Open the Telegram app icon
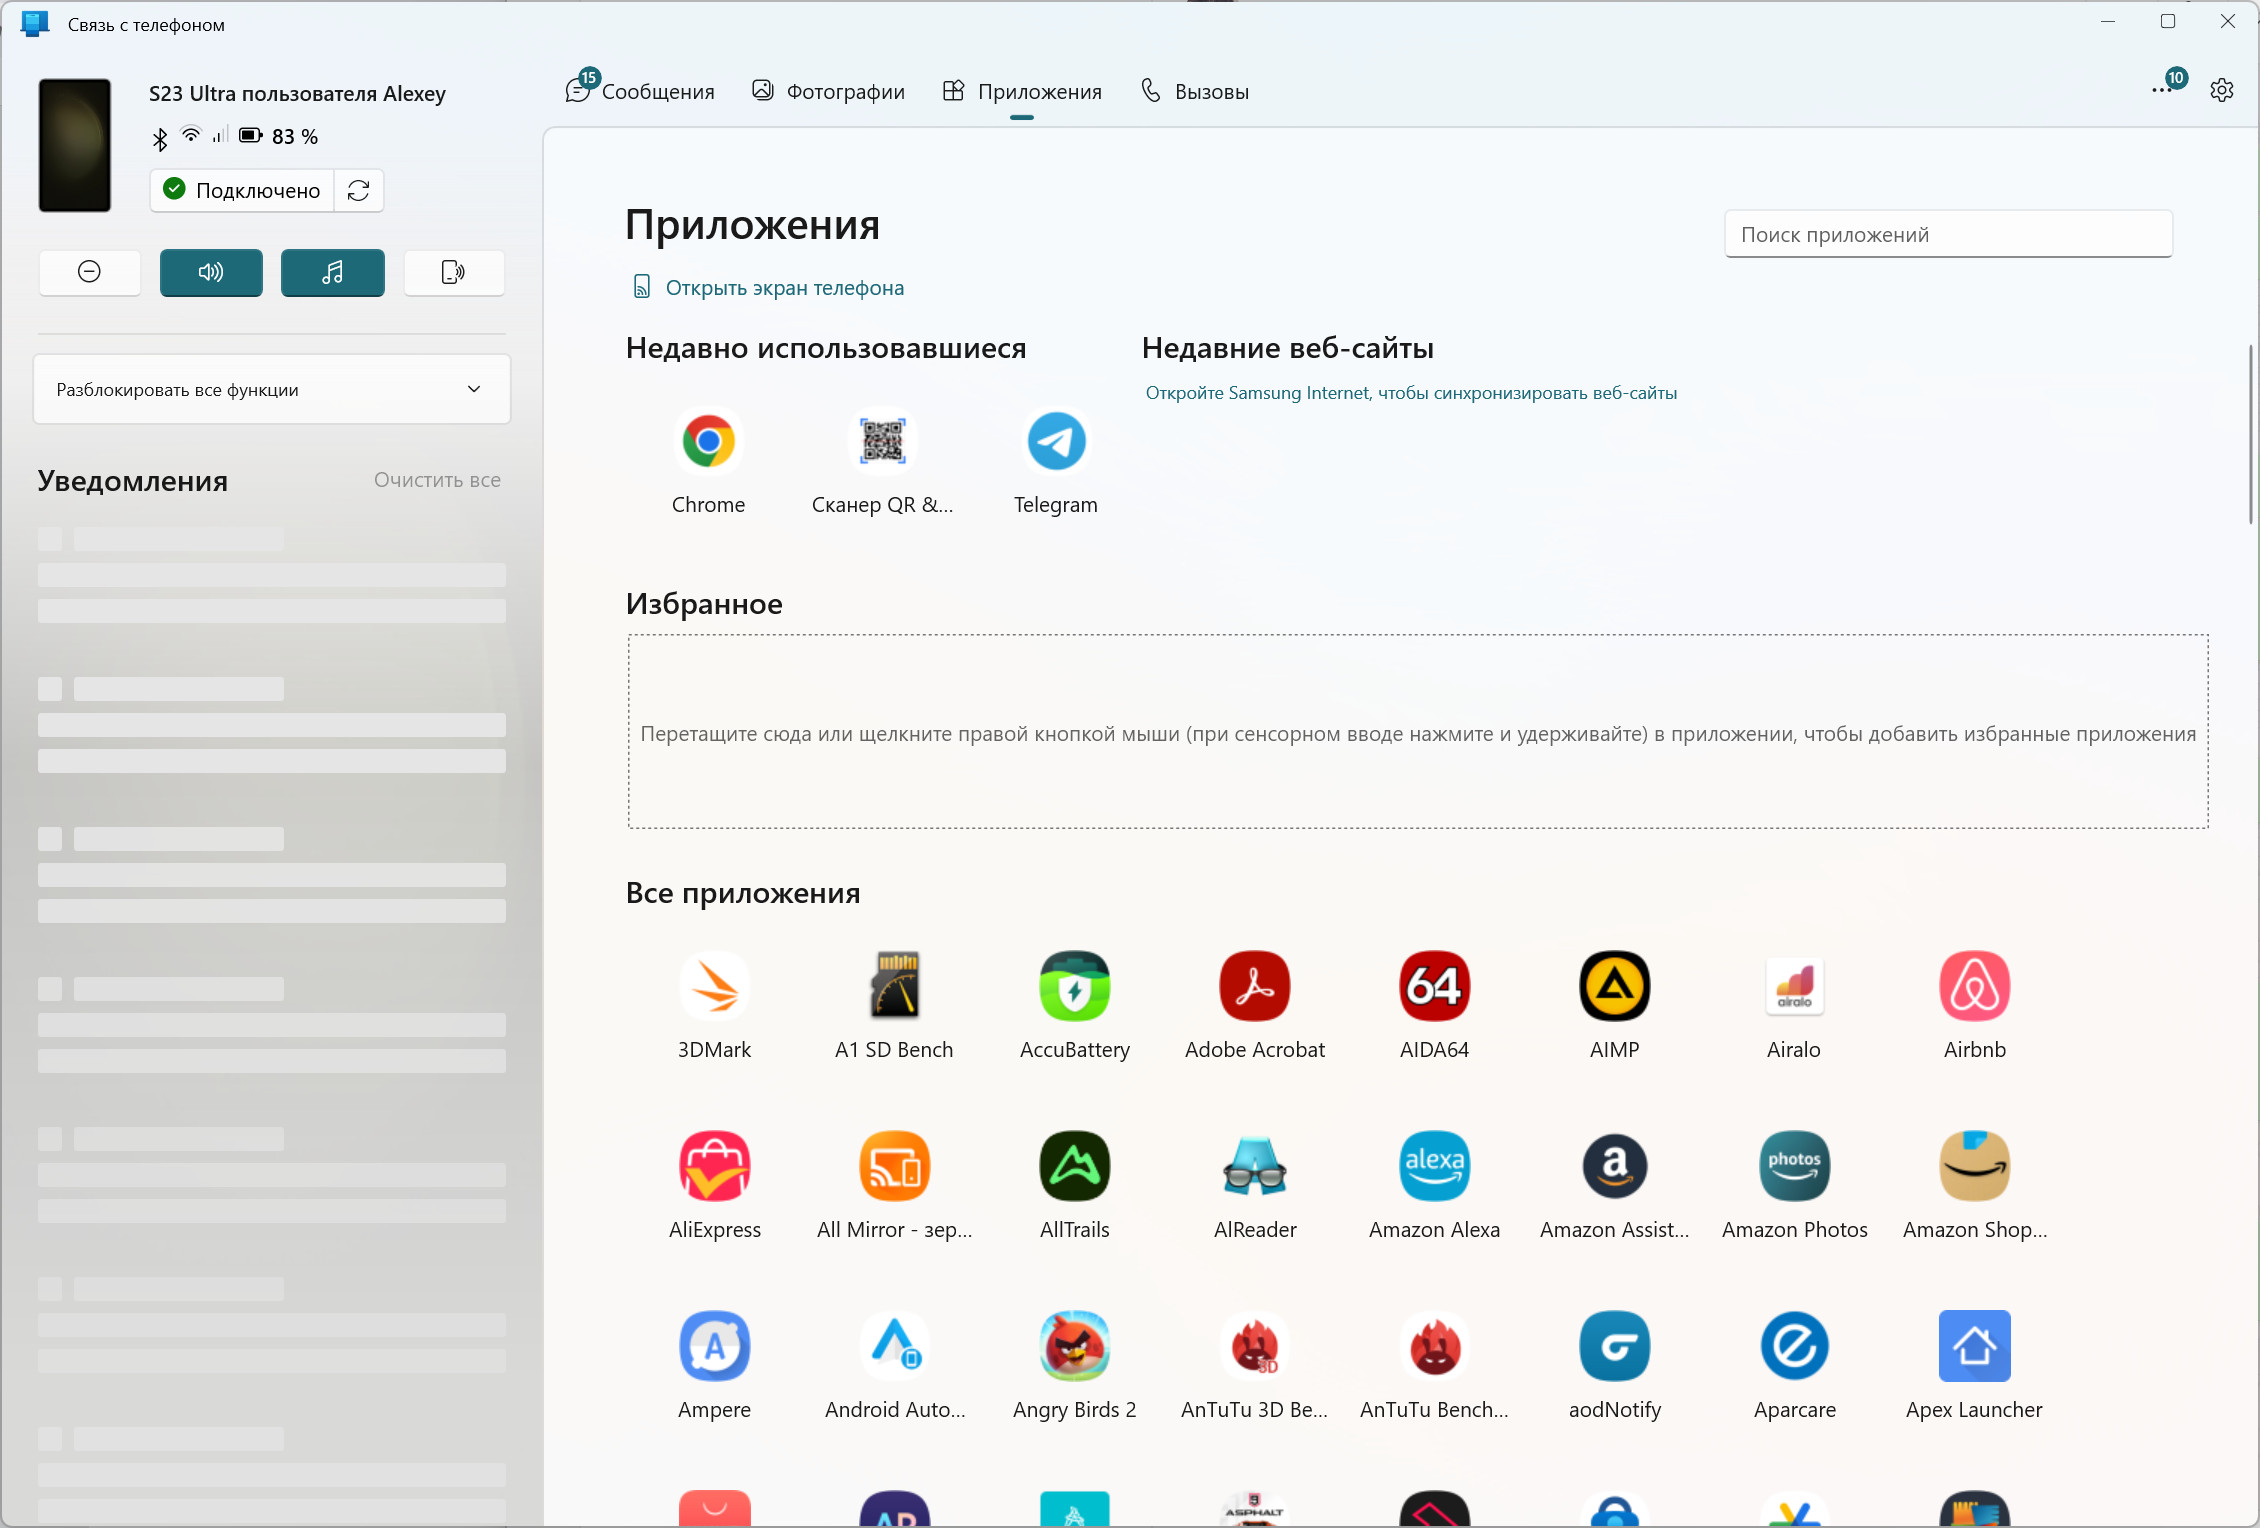2260x1528 pixels. (1055, 442)
